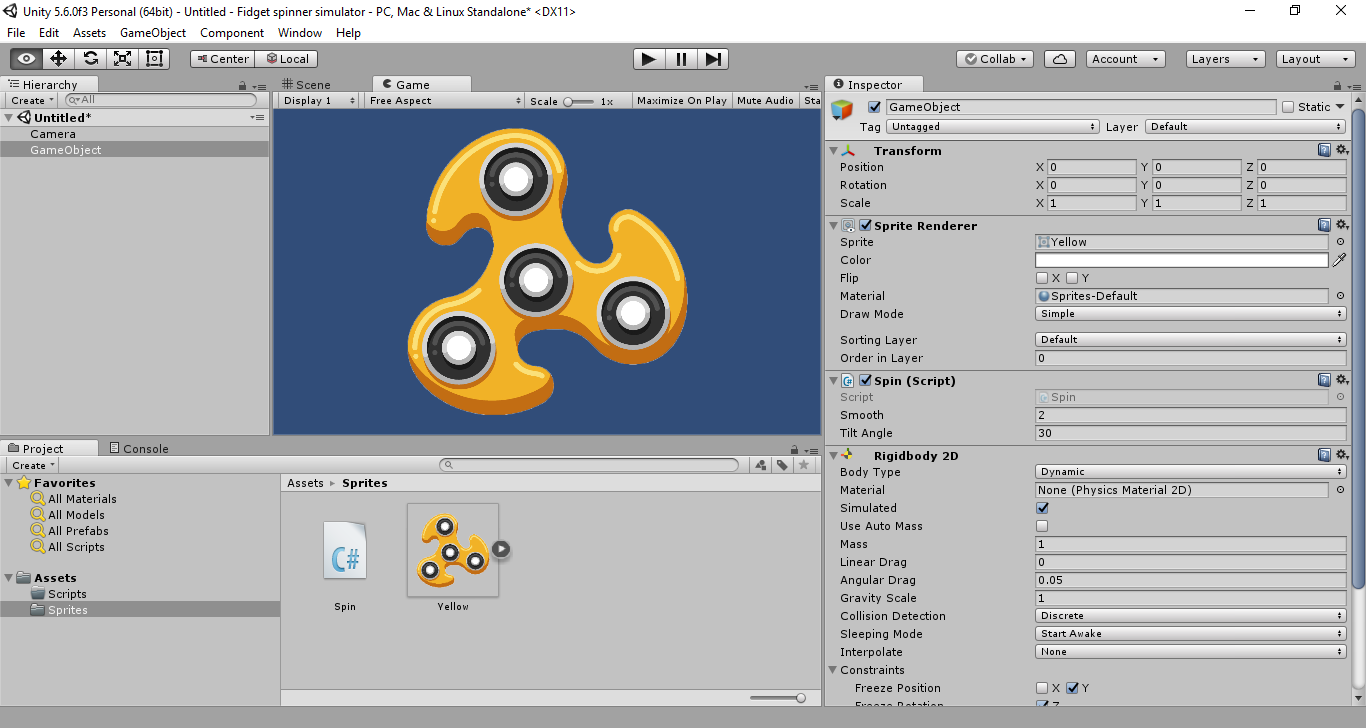1366x728 pixels.
Task: Click the Pause button
Action: (x=681, y=59)
